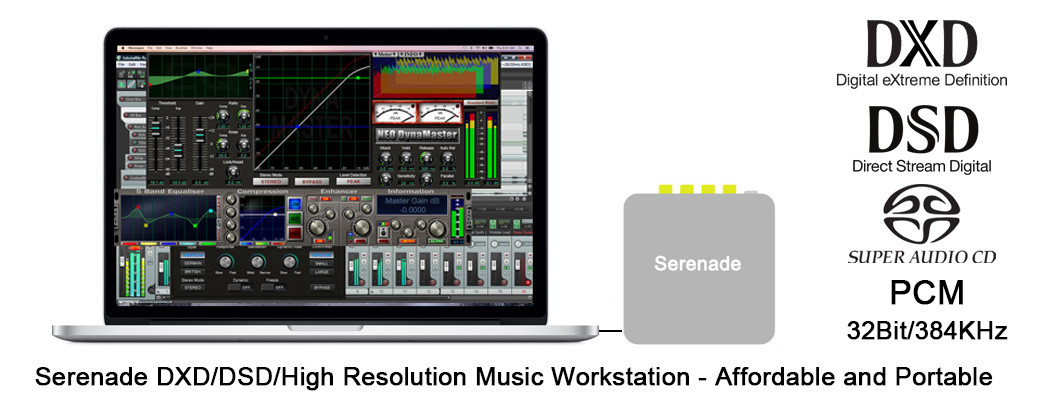Click the PEAK Level Detection button
This screenshot has width=1050, height=400.
click(354, 182)
